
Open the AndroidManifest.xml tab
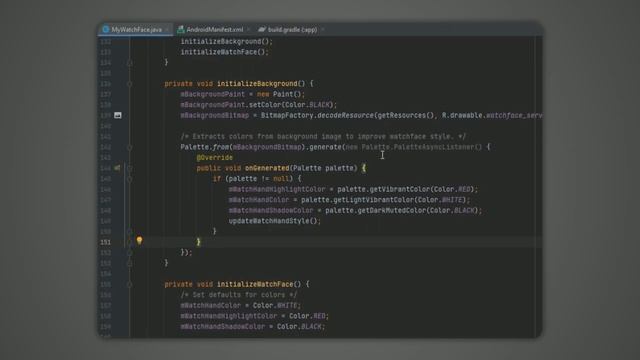215,29
